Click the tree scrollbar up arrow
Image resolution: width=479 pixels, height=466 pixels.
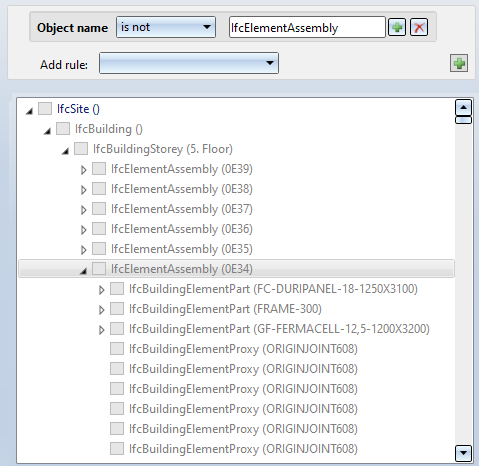tap(463, 107)
